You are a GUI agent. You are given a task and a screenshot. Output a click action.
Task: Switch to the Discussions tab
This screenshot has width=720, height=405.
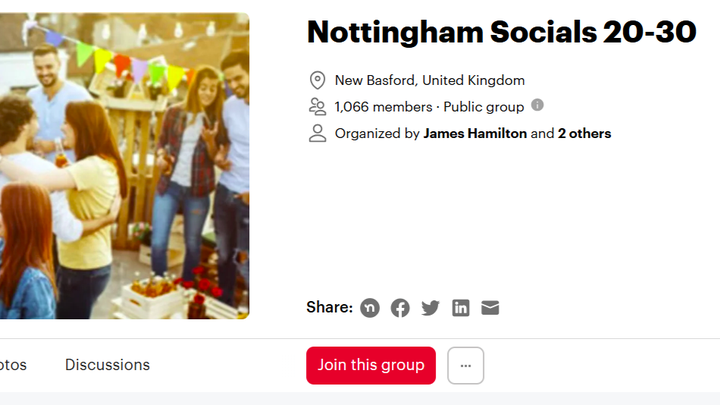click(x=107, y=365)
